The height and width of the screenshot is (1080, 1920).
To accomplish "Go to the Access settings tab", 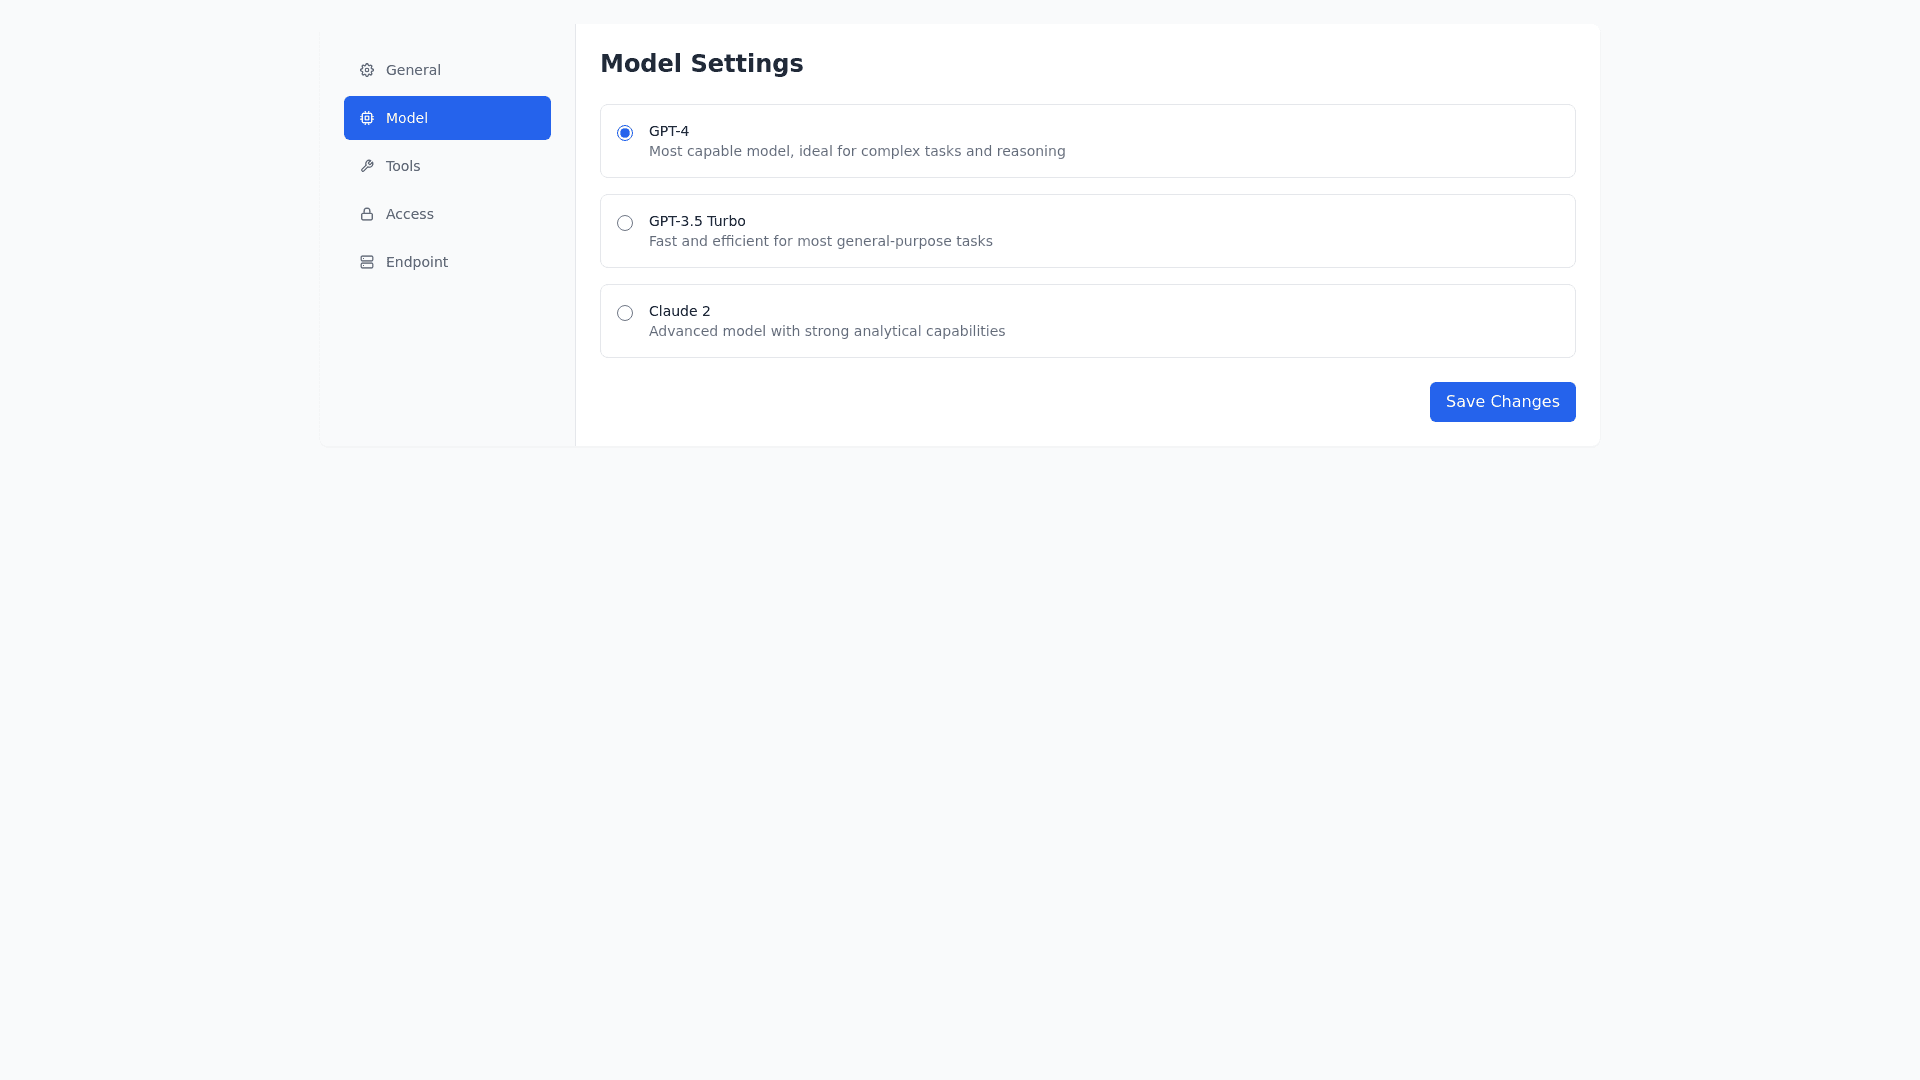I will pyautogui.click(x=410, y=214).
